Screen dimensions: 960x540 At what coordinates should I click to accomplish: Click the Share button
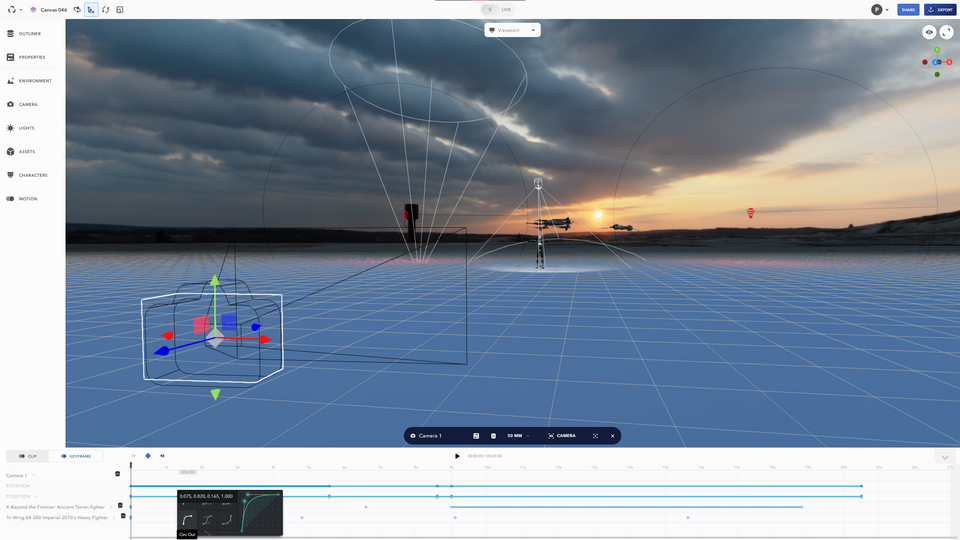click(908, 10)
